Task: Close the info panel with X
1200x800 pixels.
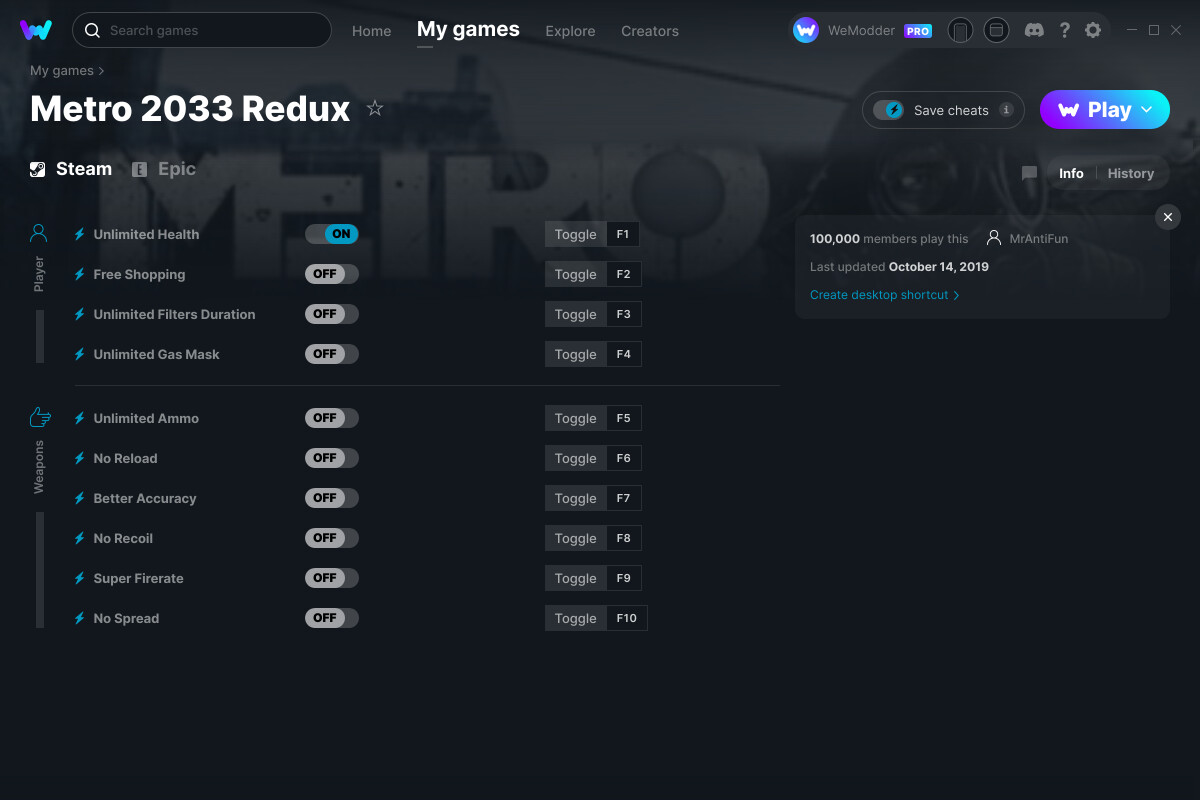Action: (1168, 217)
